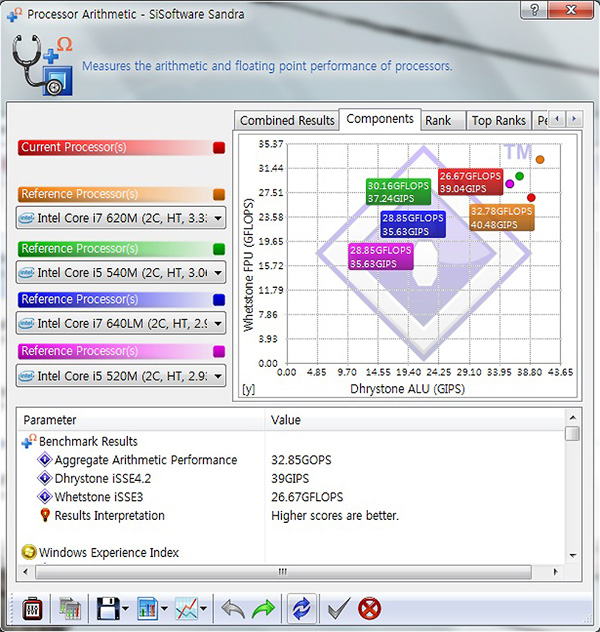This screenshot has height=632, width=600.
Task: Click the blue refresh results icon
Action: point(301,609)
